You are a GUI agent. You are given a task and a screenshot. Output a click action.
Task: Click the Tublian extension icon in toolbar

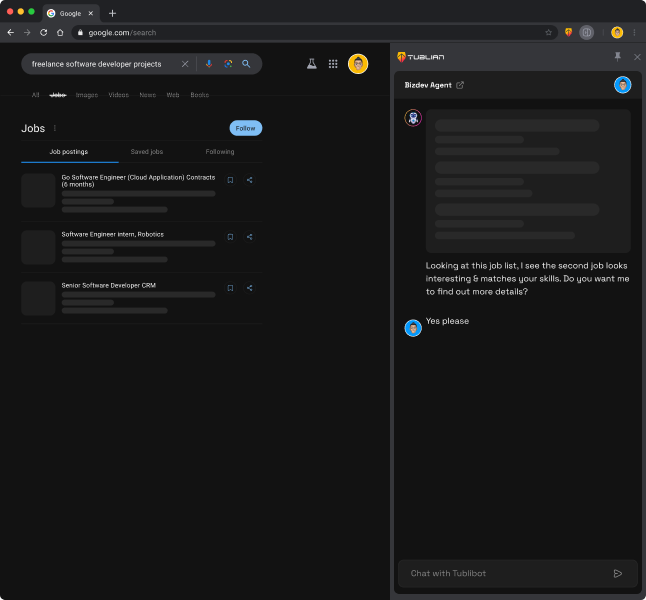(569, 32)
